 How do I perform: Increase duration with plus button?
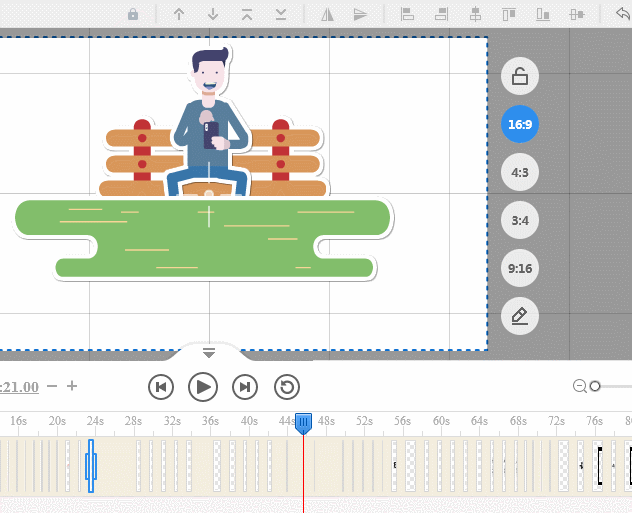pos(72,386)
